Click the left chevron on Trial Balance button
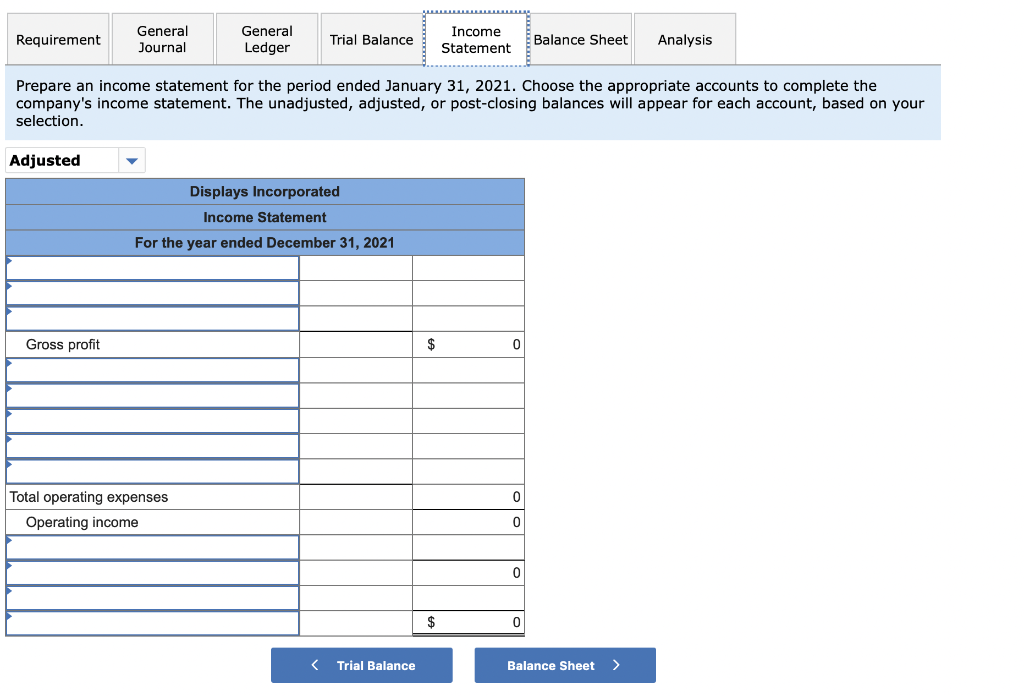 pyautogui.click(x=313, y=665)
